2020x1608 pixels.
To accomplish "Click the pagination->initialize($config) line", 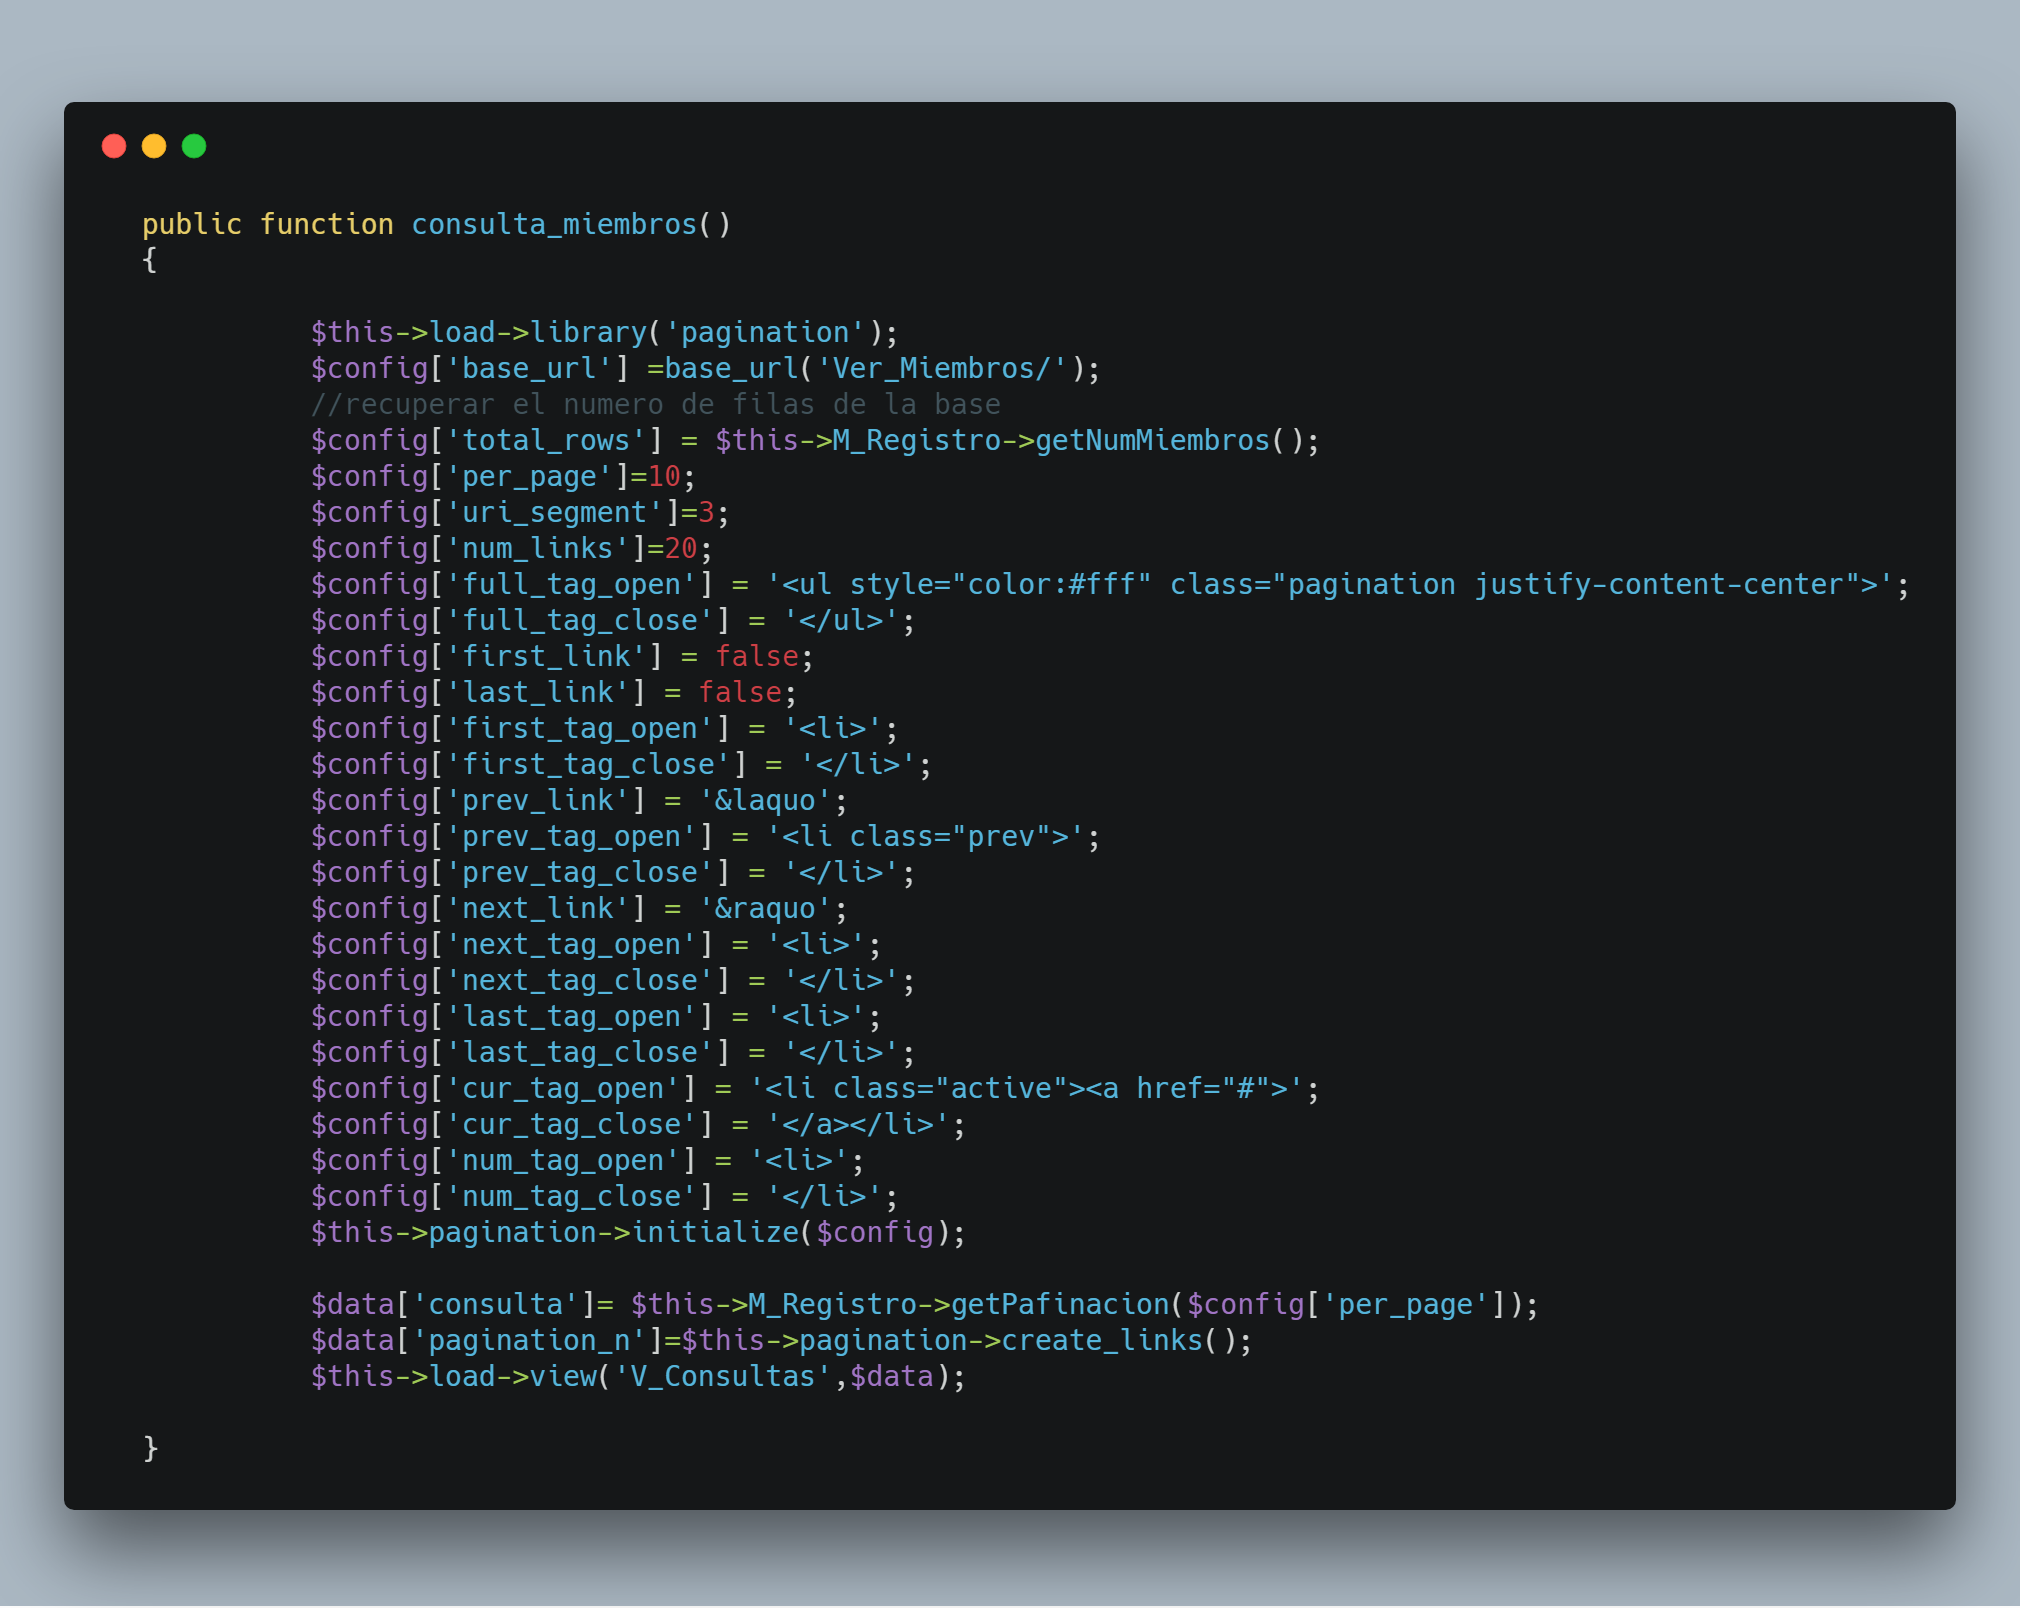I will tap(638, 1232).
